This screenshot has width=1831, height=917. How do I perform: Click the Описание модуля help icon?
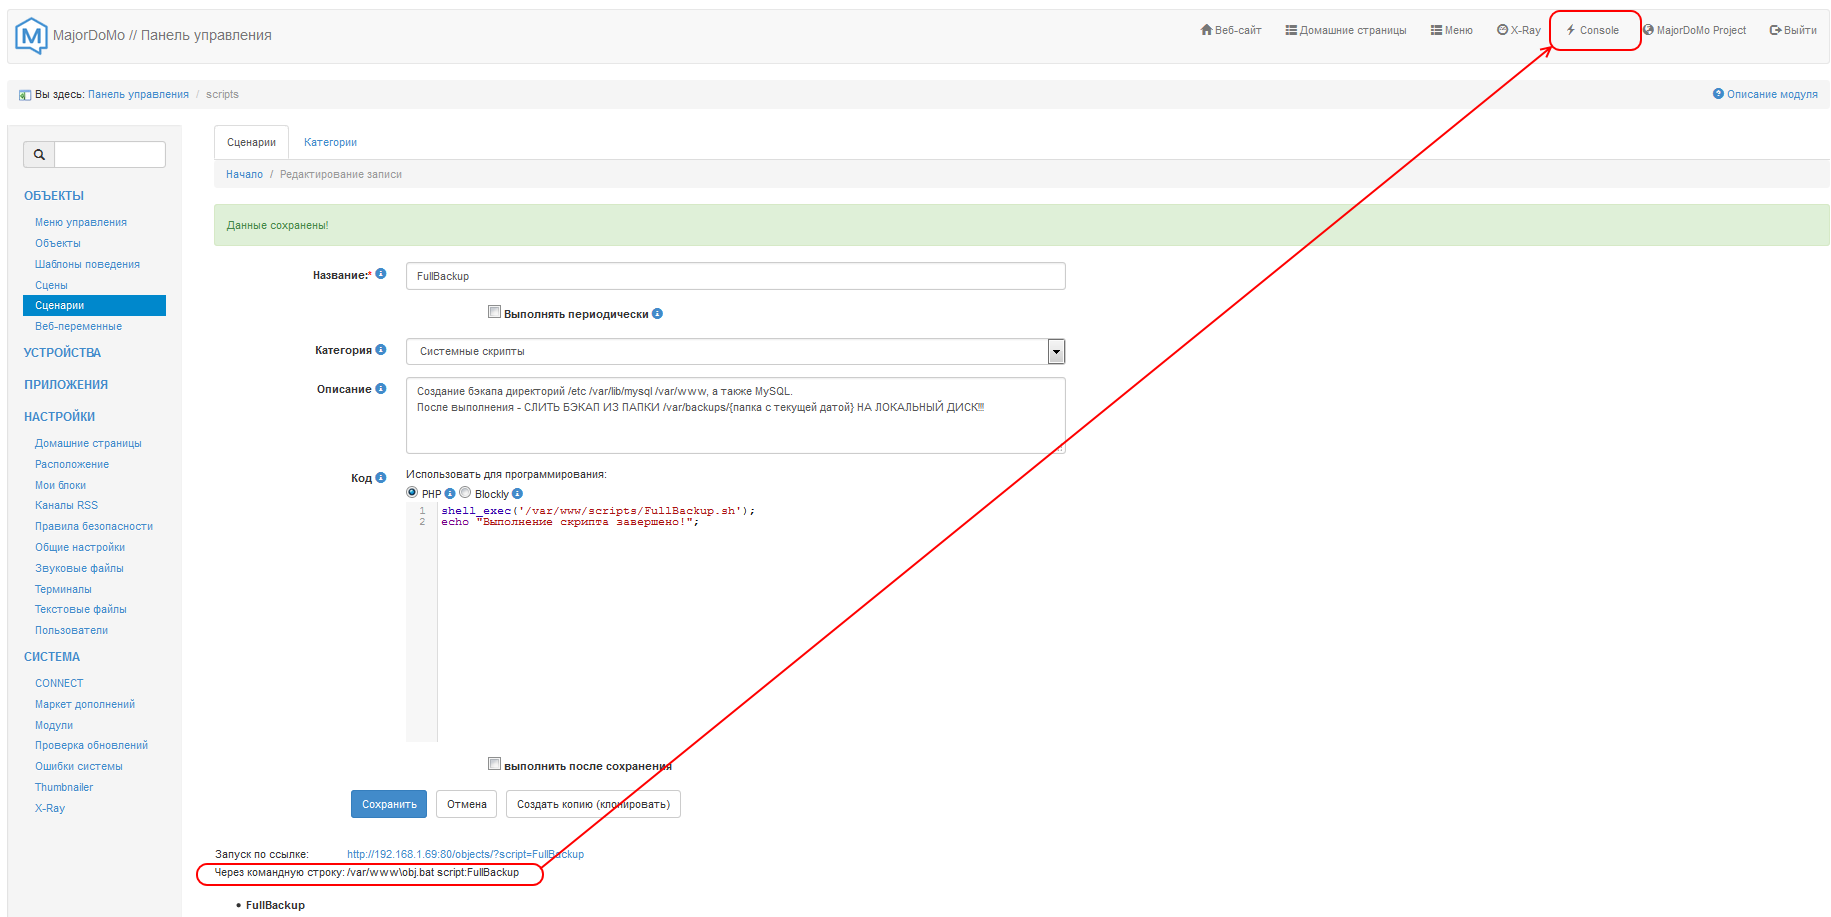click(x=1718, y=94)
